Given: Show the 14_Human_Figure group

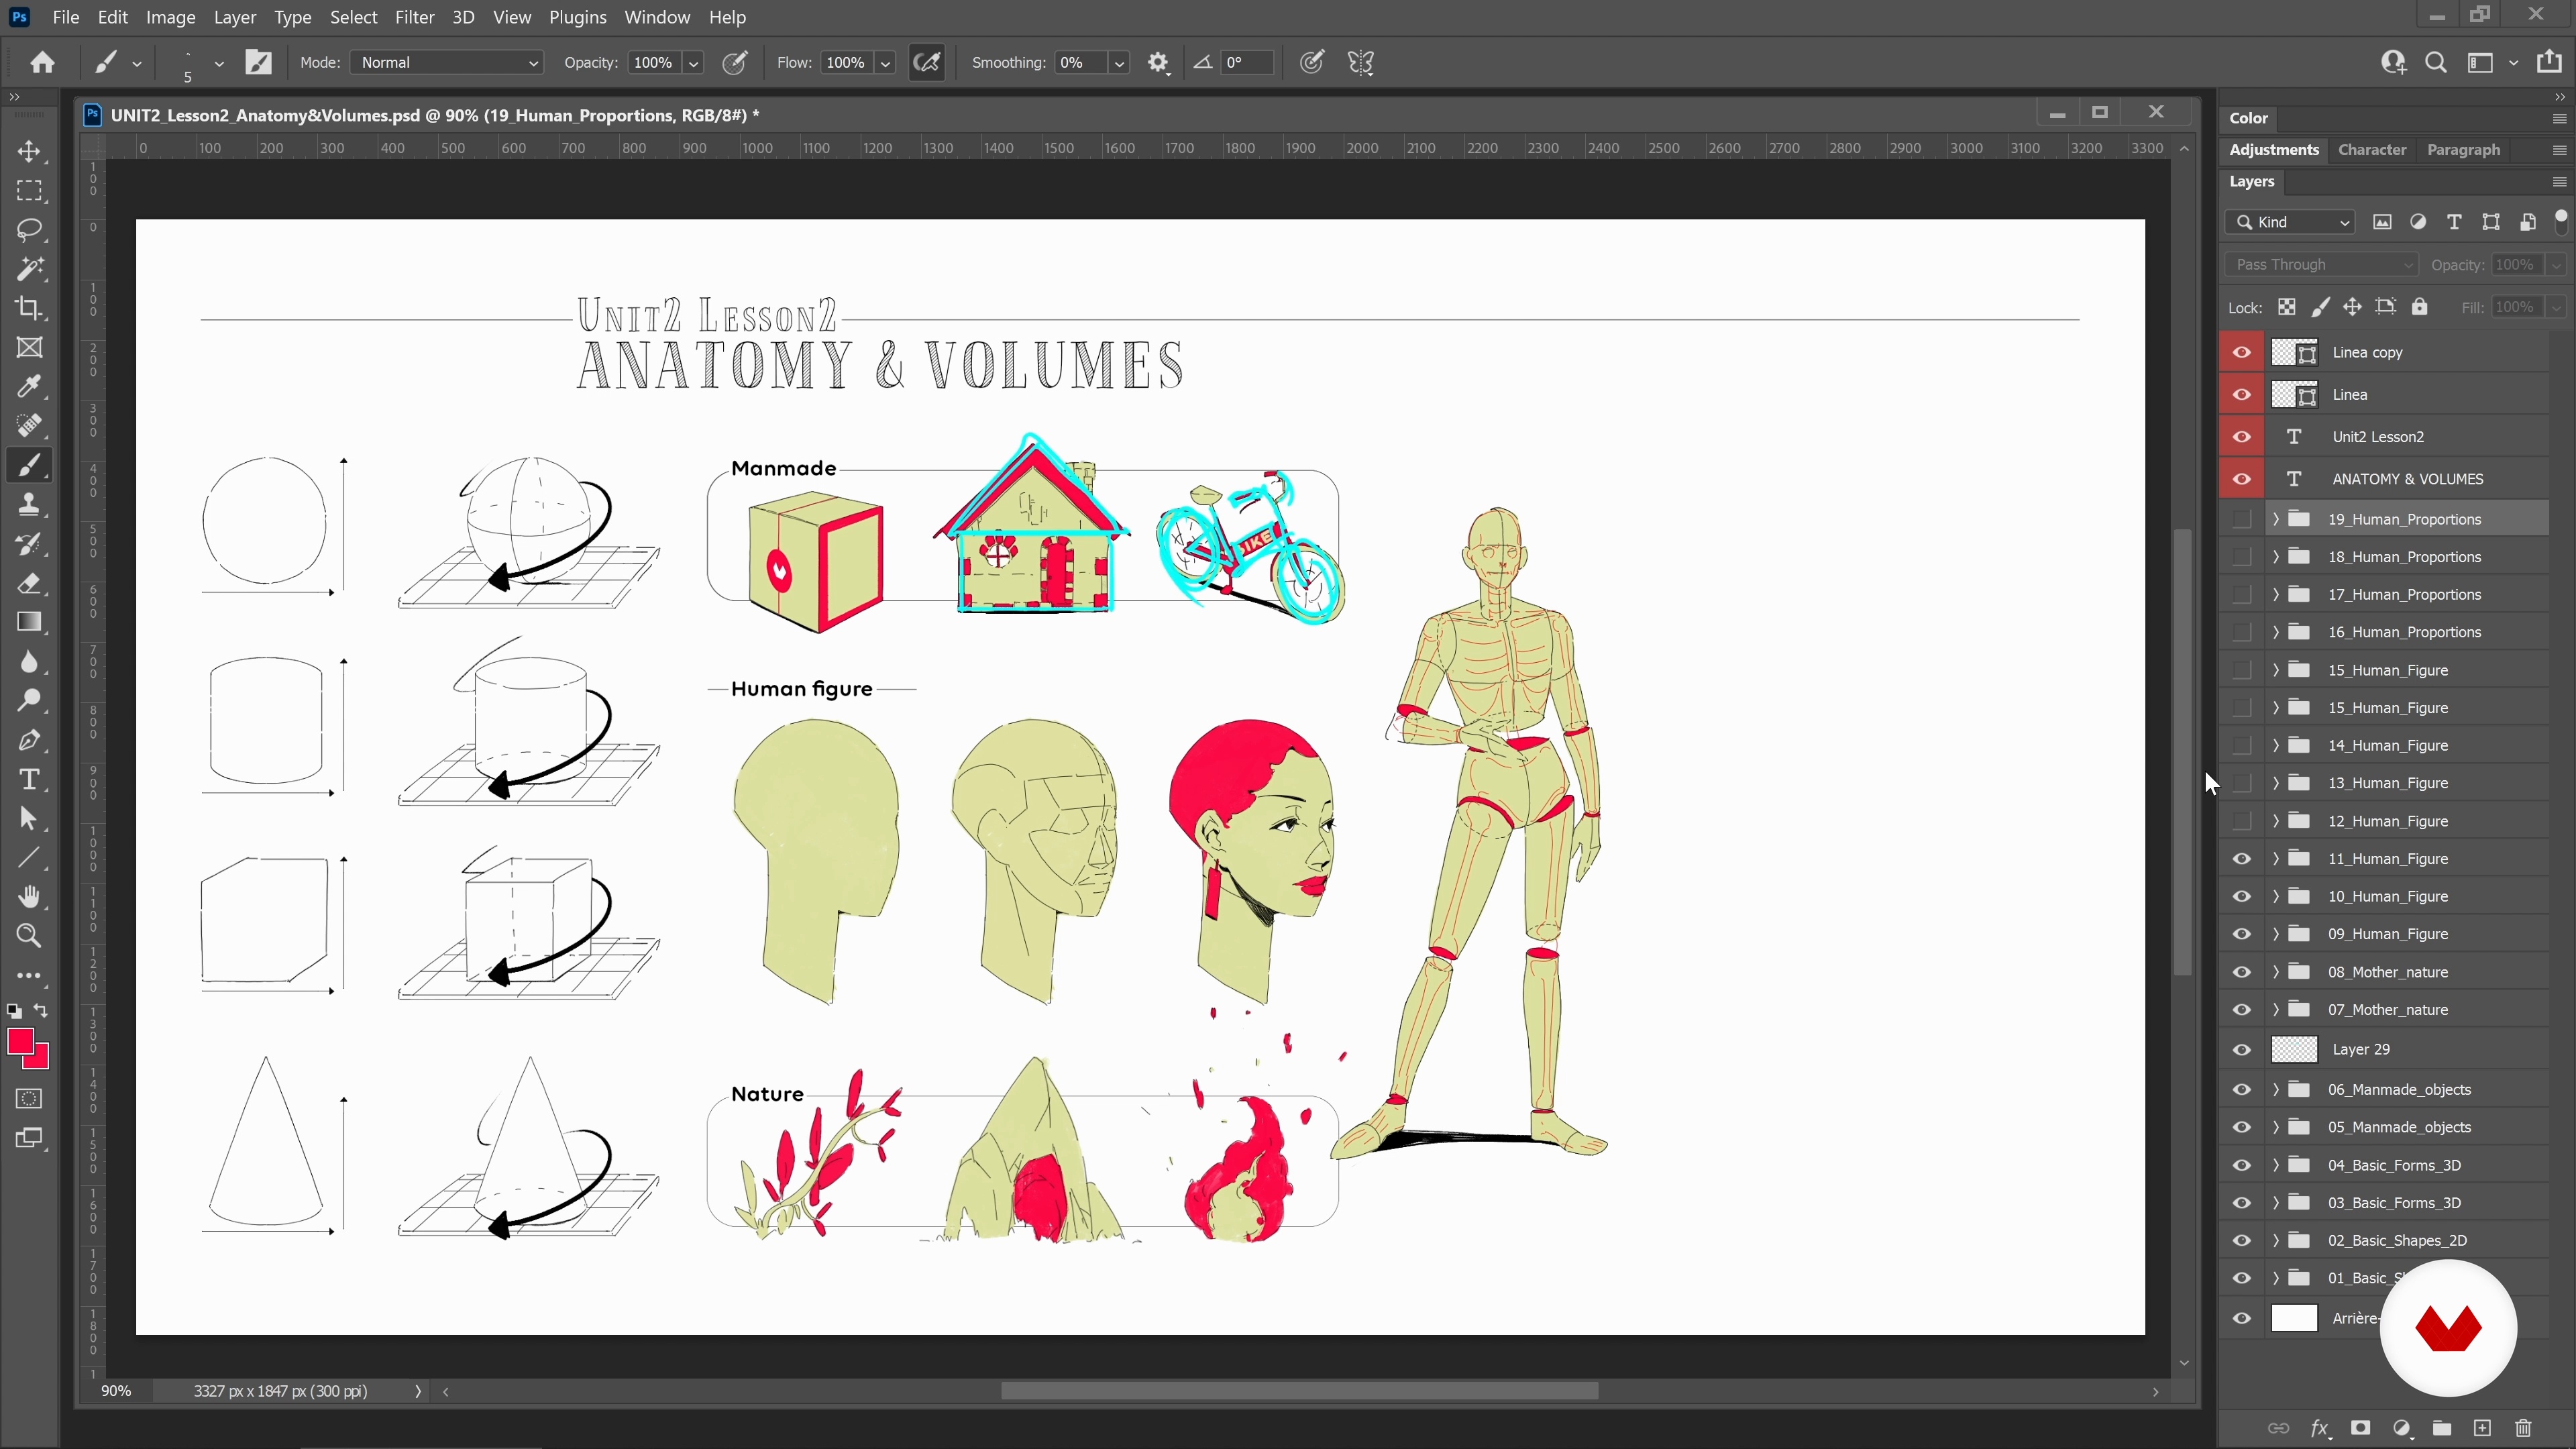Looking at the screenshot, I should tap(2242, 745).
